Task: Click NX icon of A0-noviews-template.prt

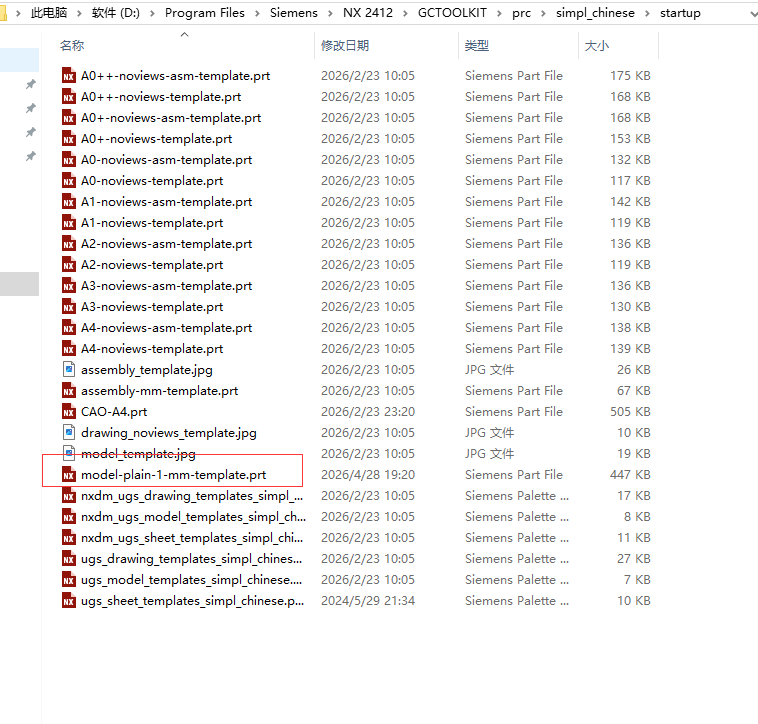Action: [69, 181]
